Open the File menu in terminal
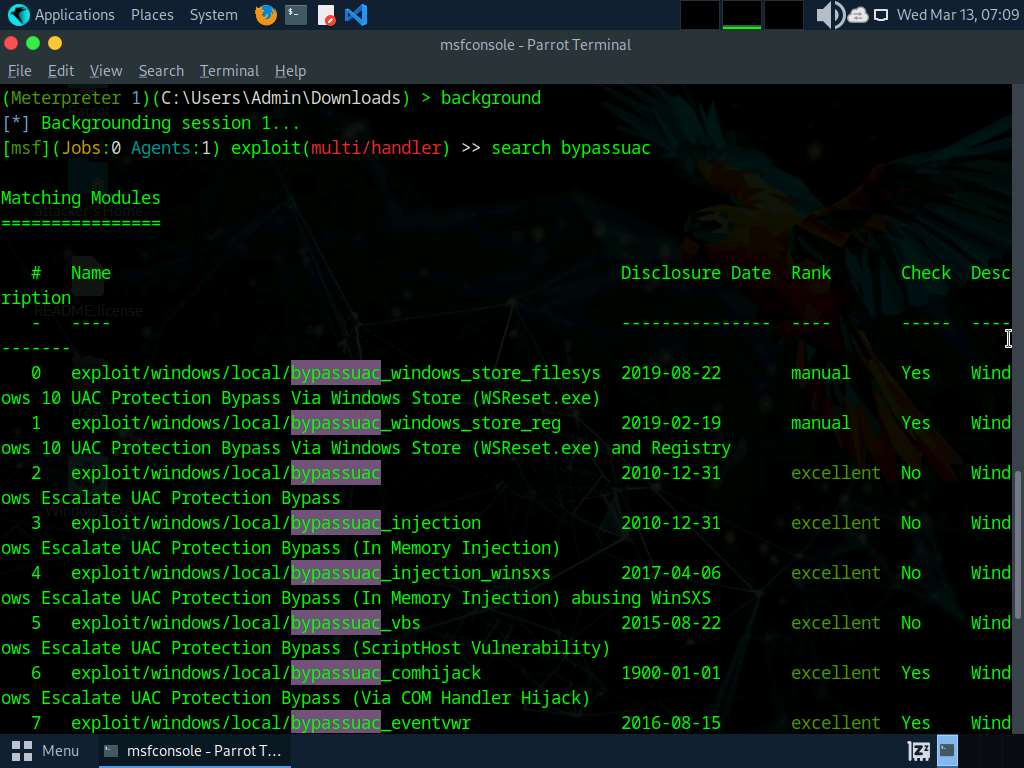1024x768 pixels. [x=19, y=71]
